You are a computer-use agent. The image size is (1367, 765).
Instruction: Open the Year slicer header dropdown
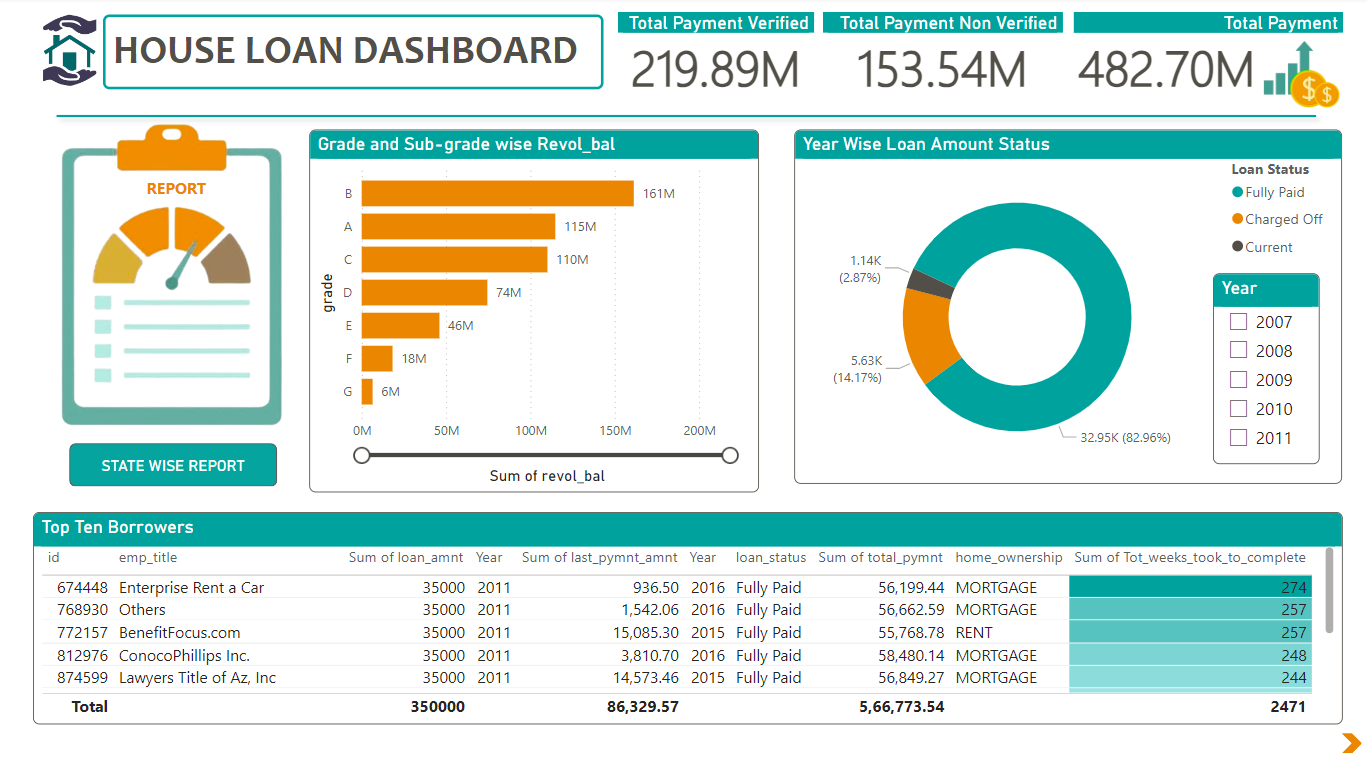(1266, 289)
